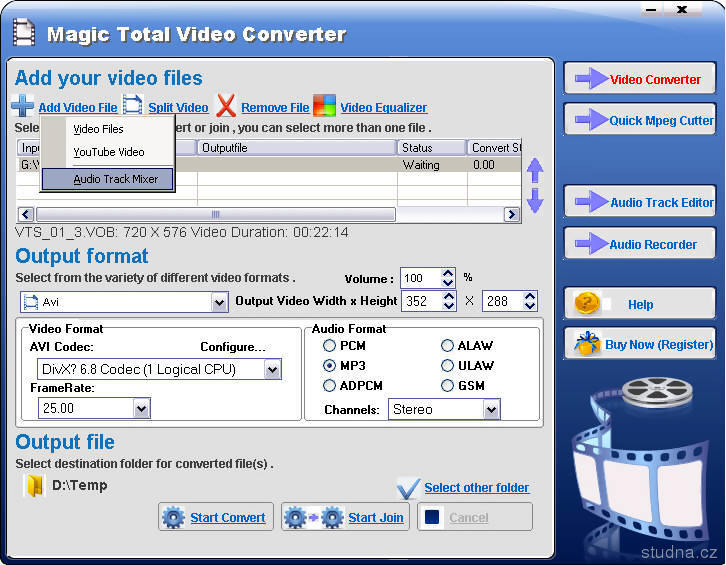Click the gold coin Help icon
The image size is (726, 565).
click(587, 303)
